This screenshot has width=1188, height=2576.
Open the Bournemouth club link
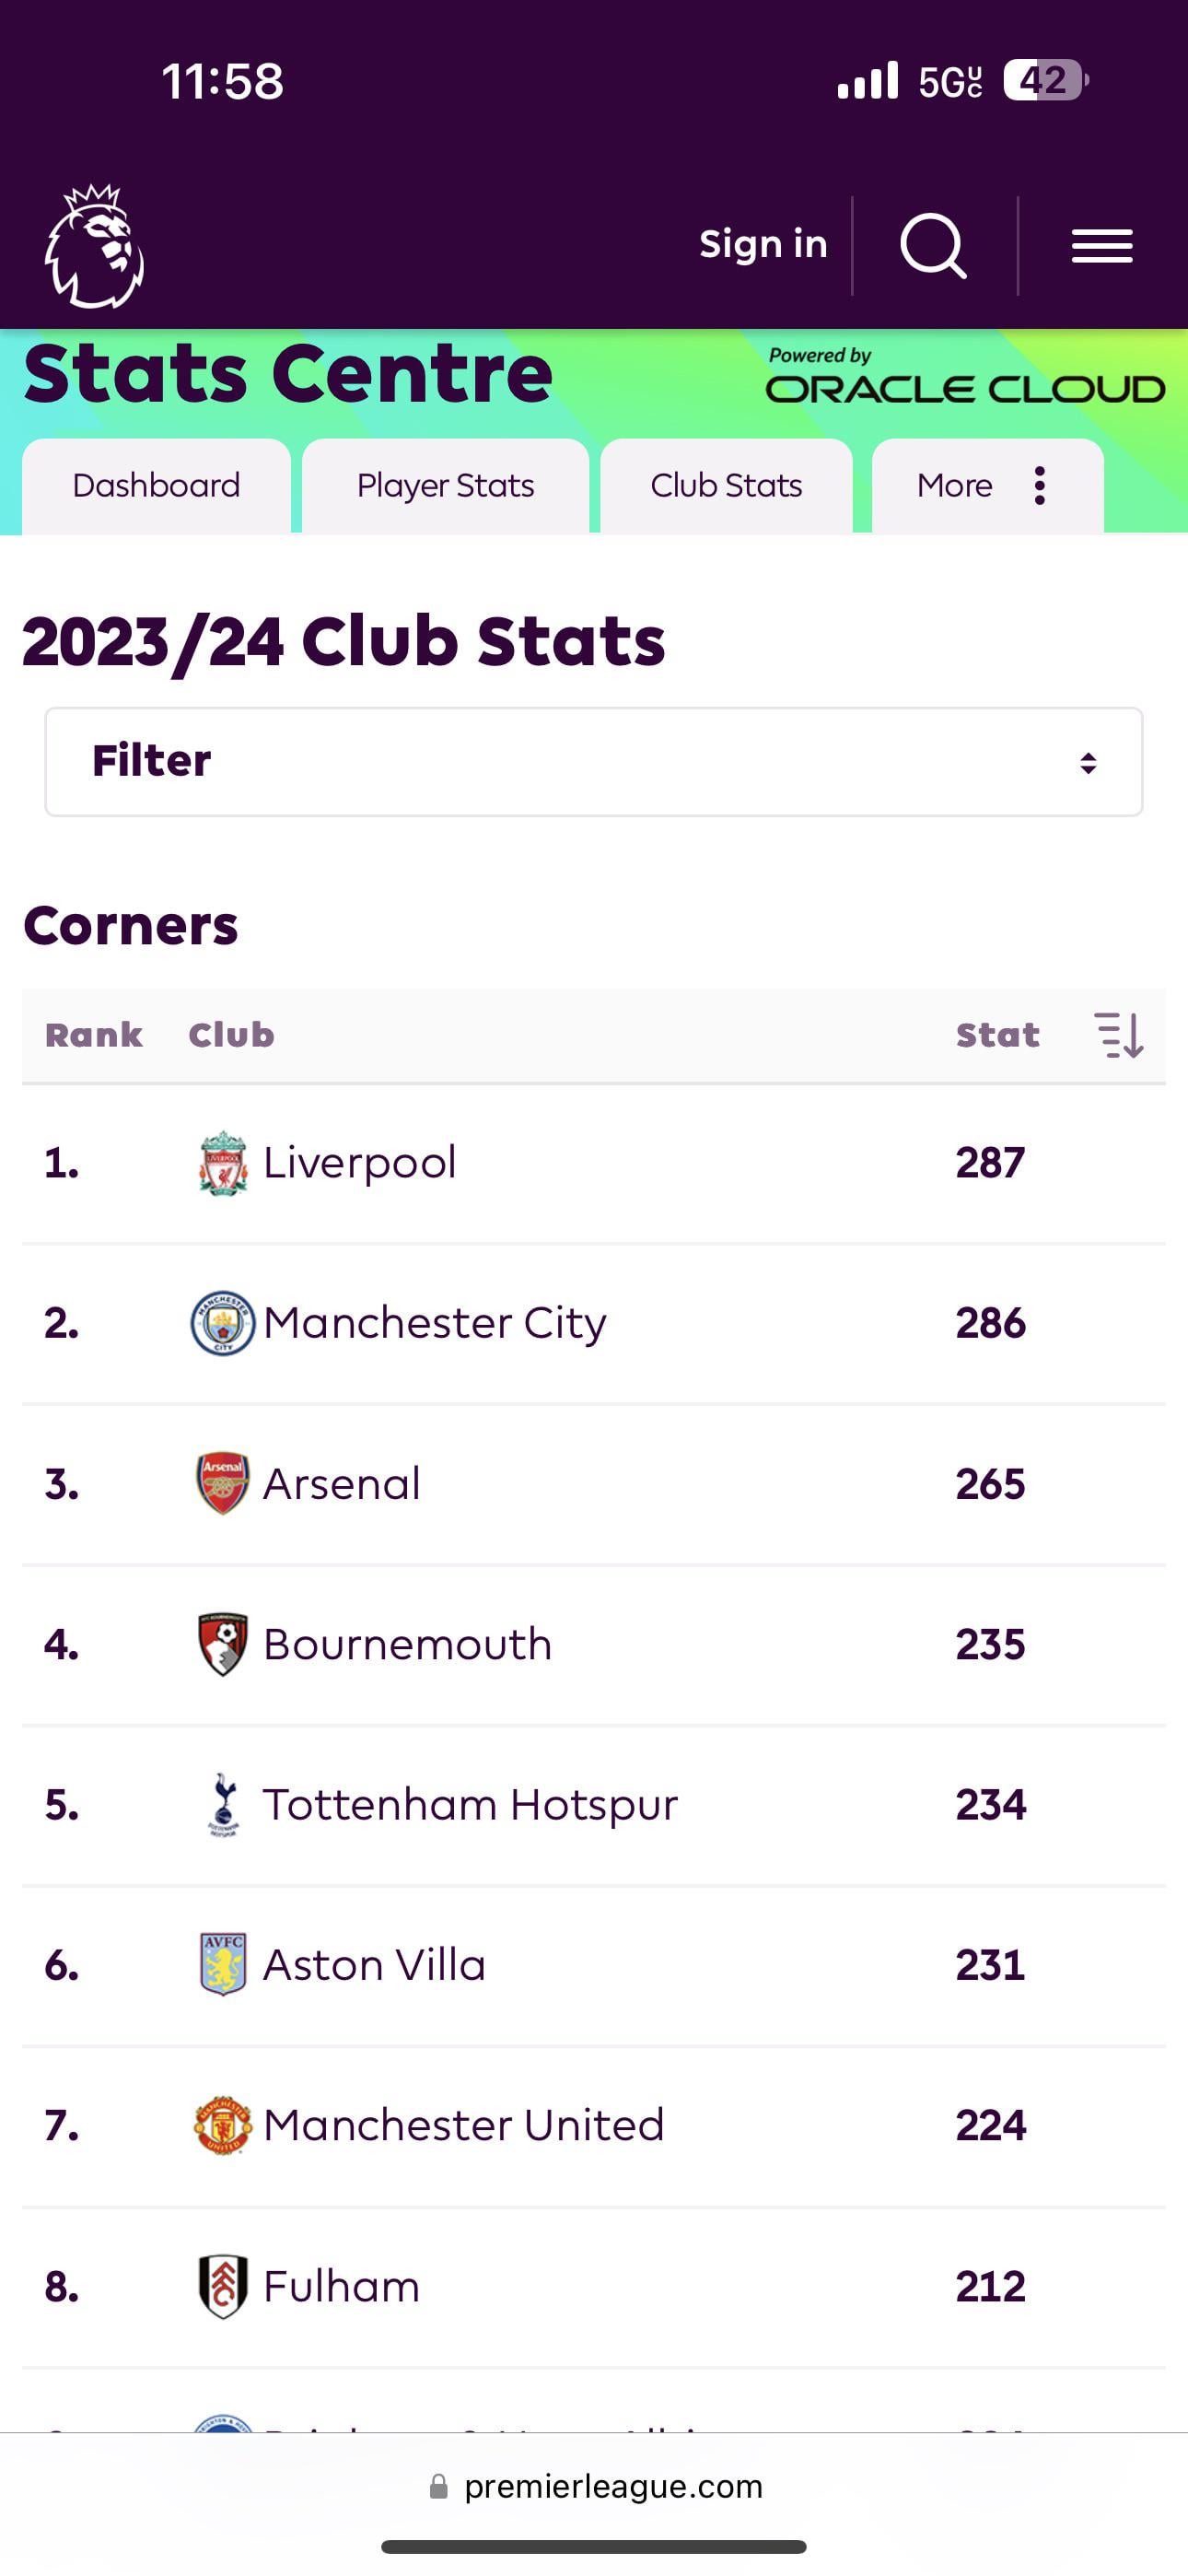point(407,1645)
